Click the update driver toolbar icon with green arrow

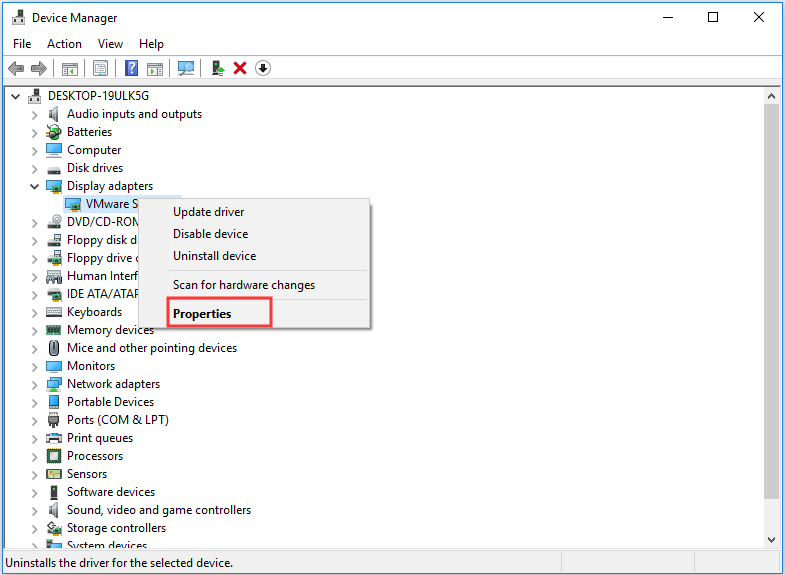pos(217,68)
